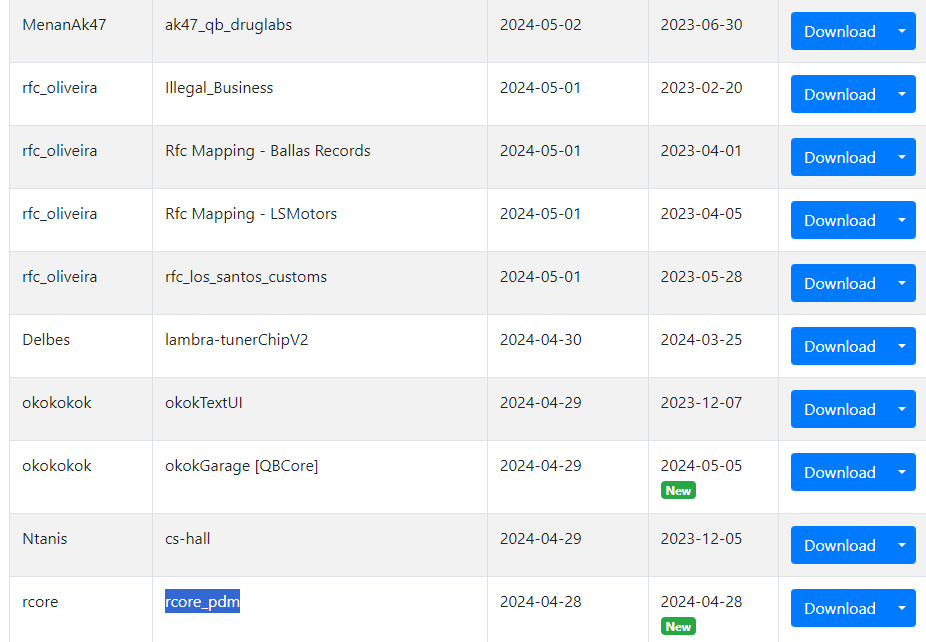Expand caret next to rfc_los_santos_customs Download
The image size is (926, 642).
(902, 283)
